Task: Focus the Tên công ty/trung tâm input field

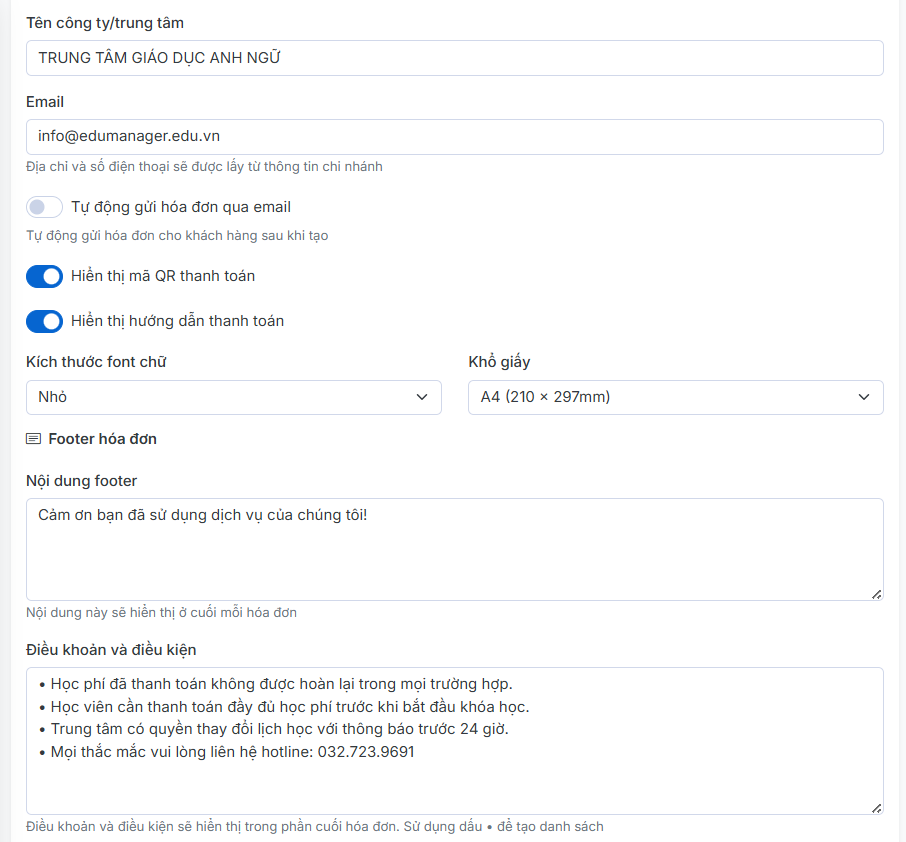Action: [x=454, y=58]
